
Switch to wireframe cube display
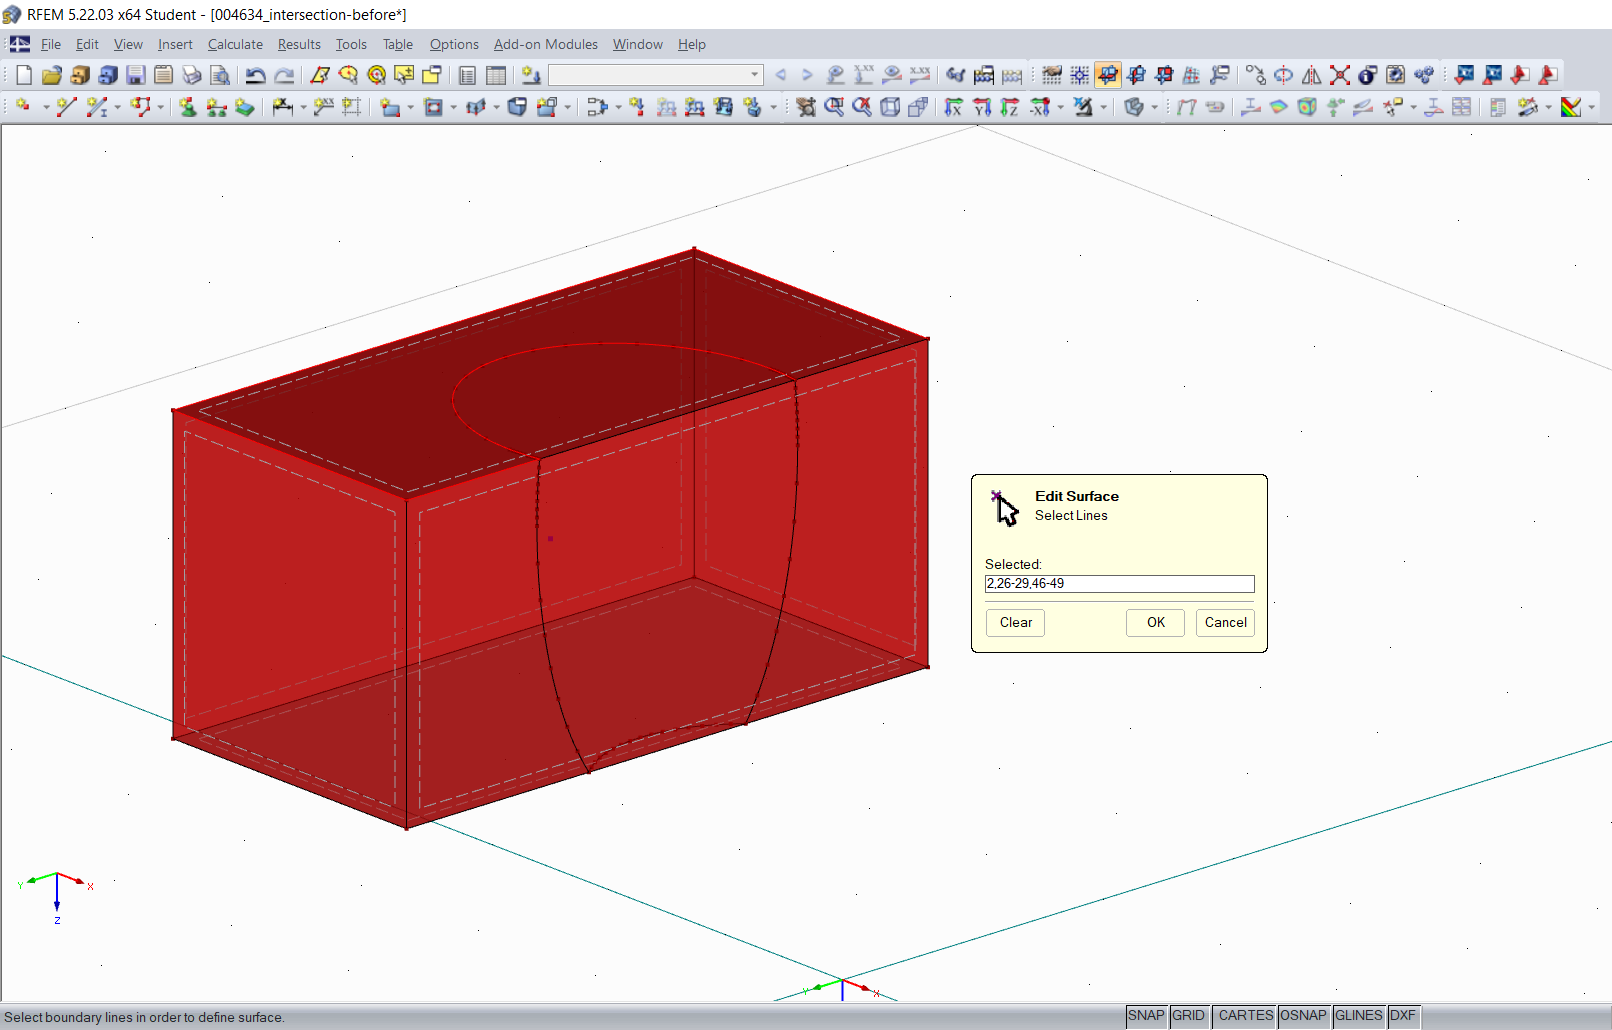pyautogui.click(x=890, y=107)
